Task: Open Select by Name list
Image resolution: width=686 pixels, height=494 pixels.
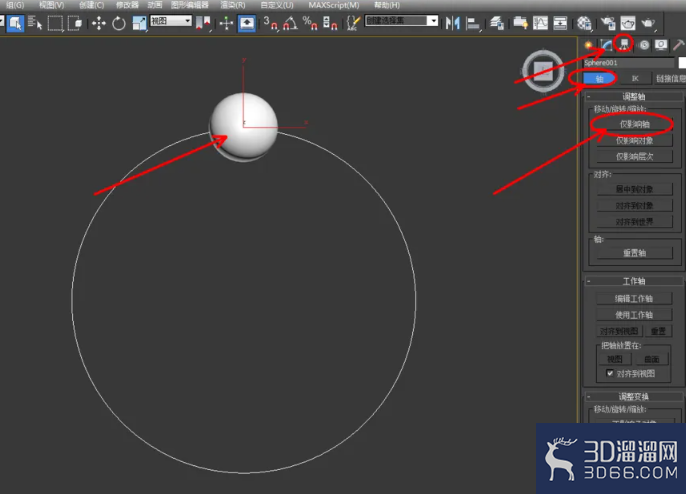Action: point(35,23)
